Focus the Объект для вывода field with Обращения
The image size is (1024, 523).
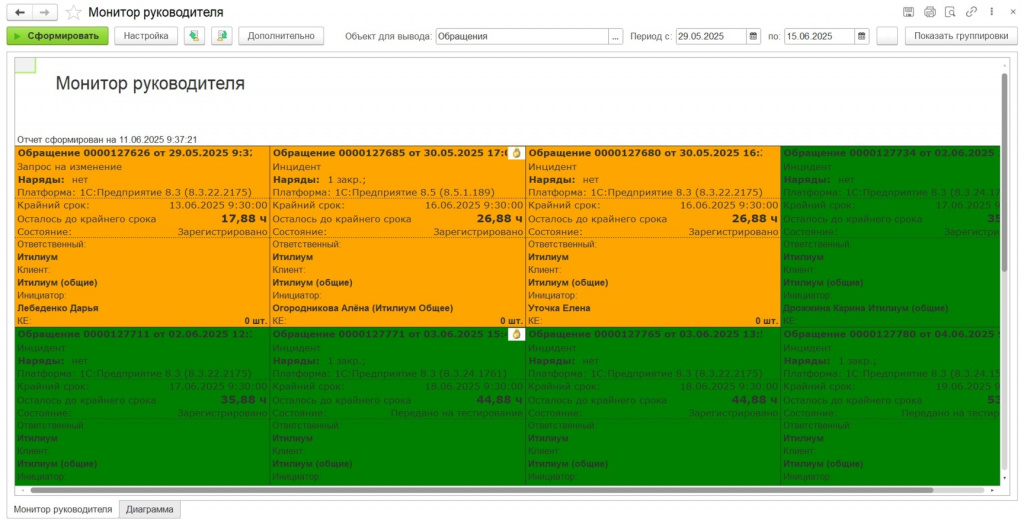pos(522,37)
